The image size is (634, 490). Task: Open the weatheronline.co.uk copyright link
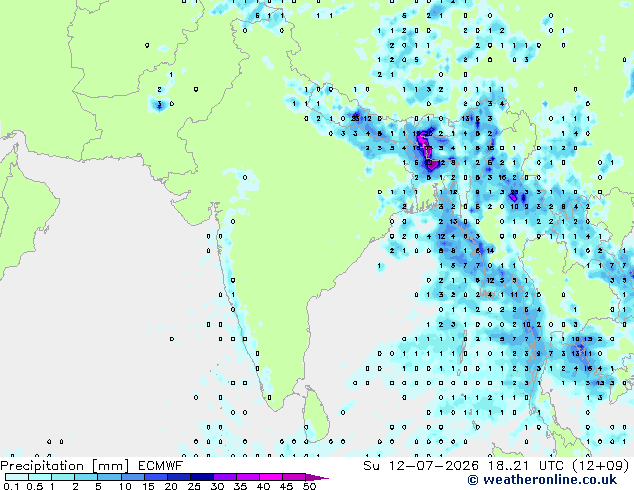pos(542,480)
